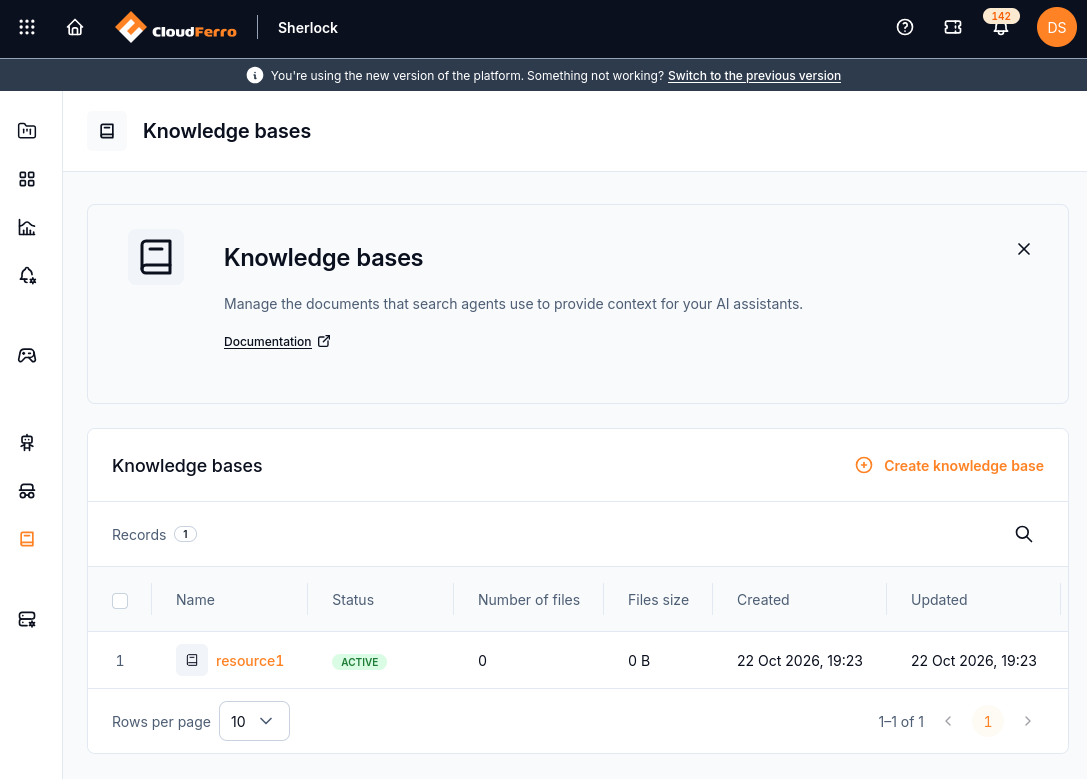1087x779 pixels.
Task: Sort by Updated column header
Action: [939, 600]
